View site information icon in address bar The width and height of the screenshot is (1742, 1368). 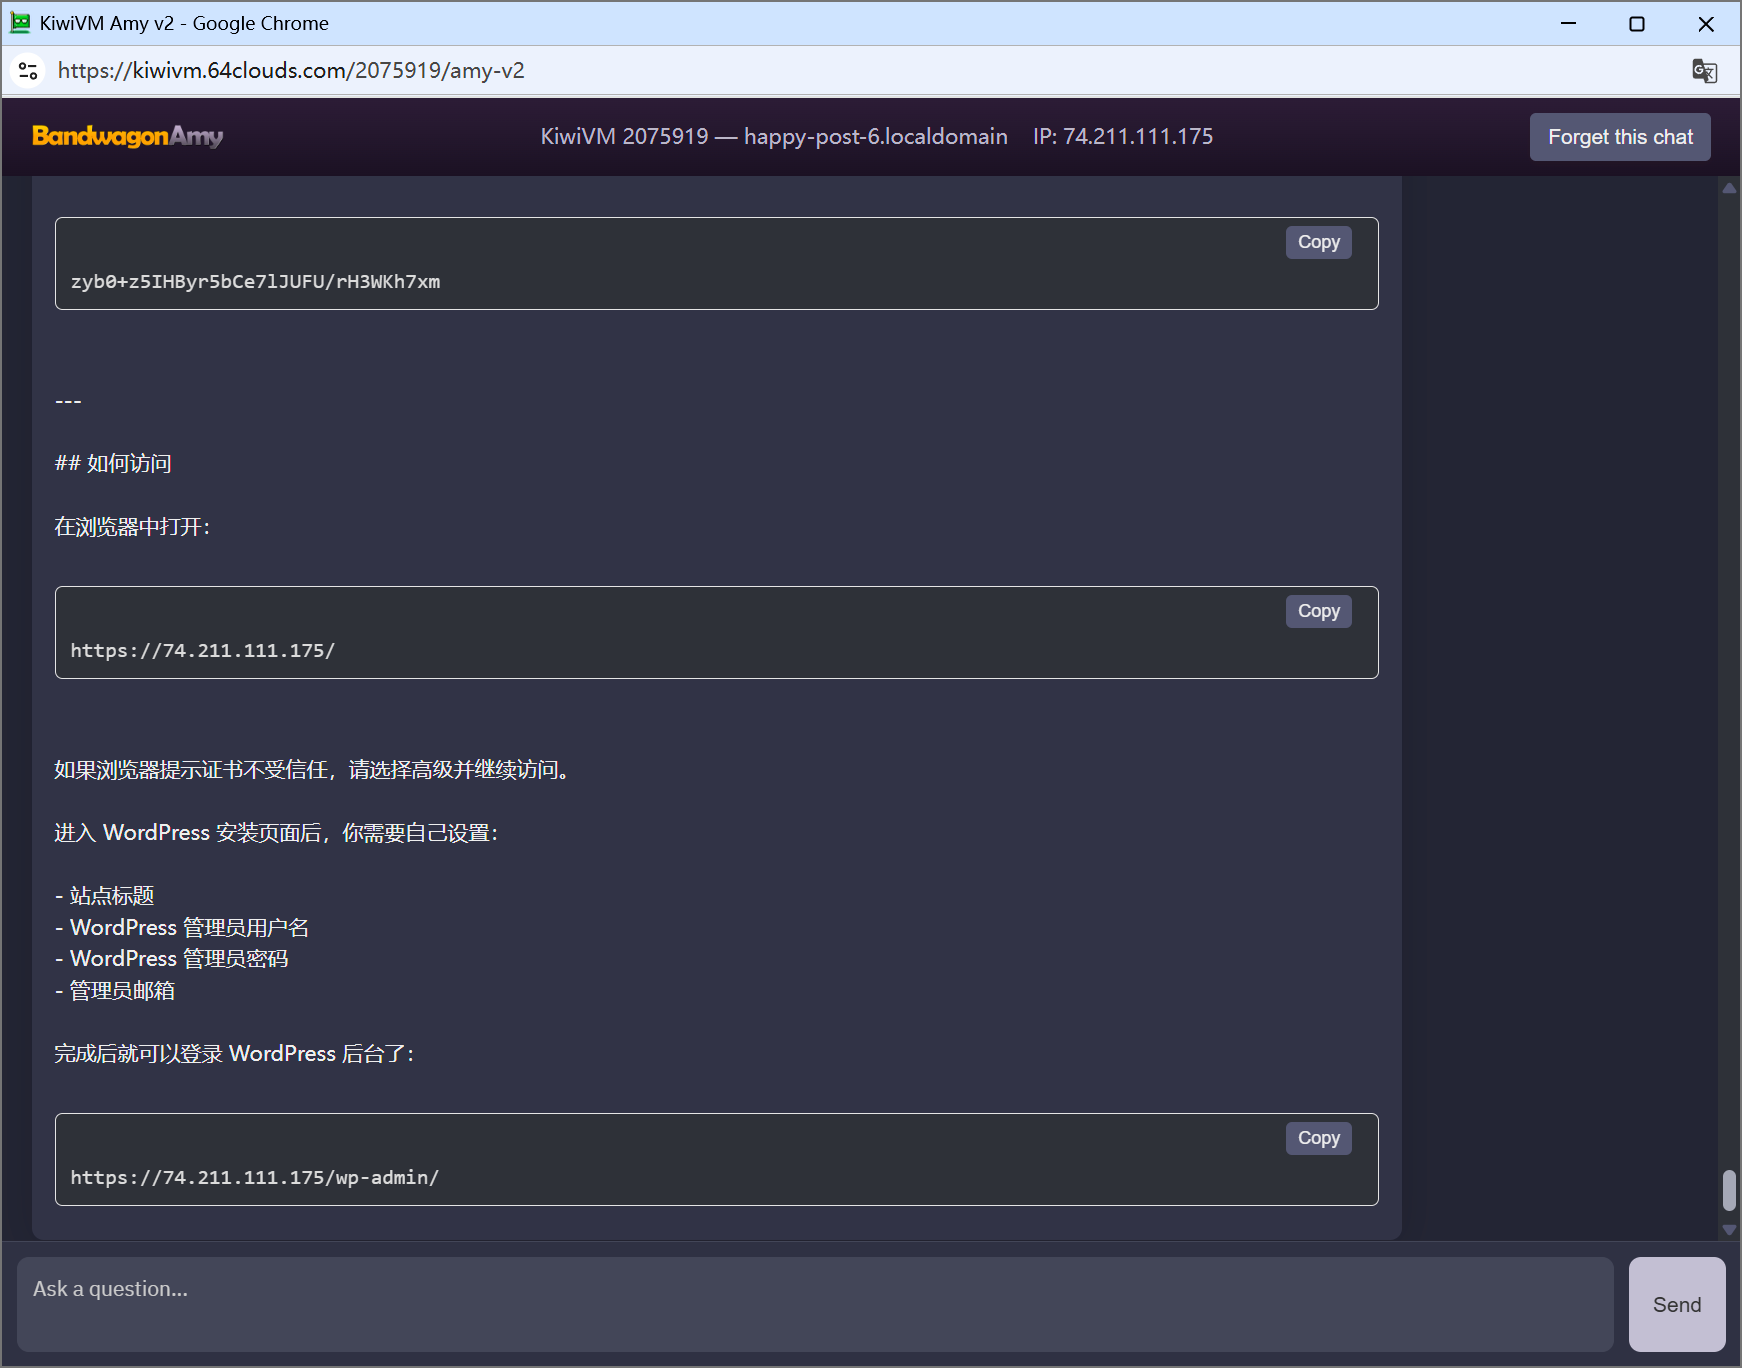(x=28, y=71)
